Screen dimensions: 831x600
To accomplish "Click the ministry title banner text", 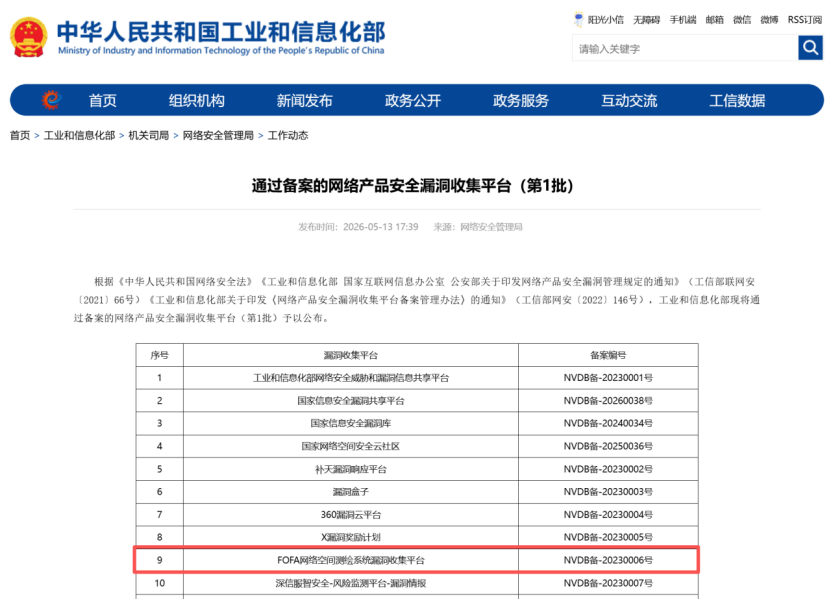I will 221,37.
